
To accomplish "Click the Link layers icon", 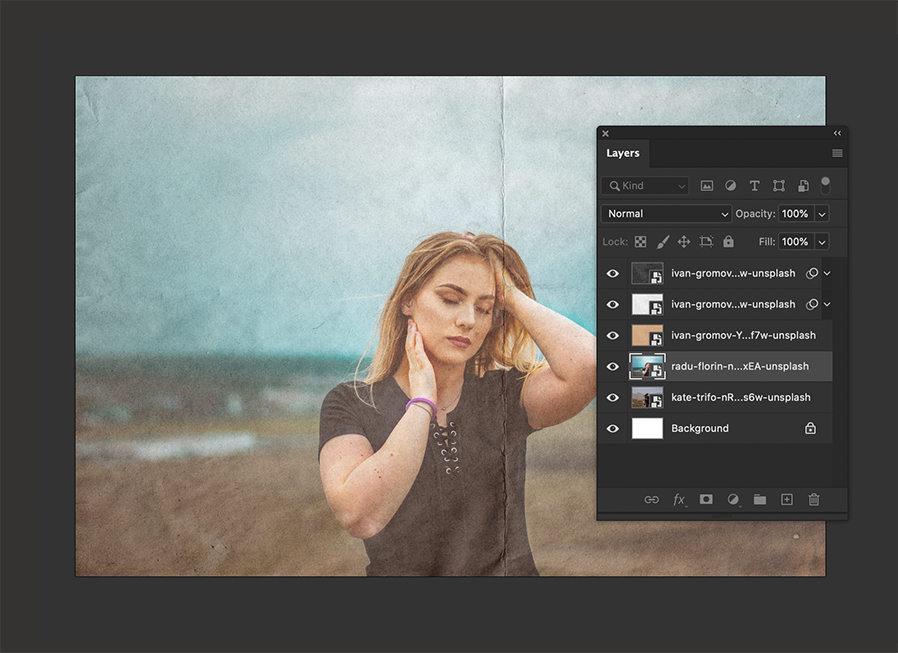I will coord(651,499).
